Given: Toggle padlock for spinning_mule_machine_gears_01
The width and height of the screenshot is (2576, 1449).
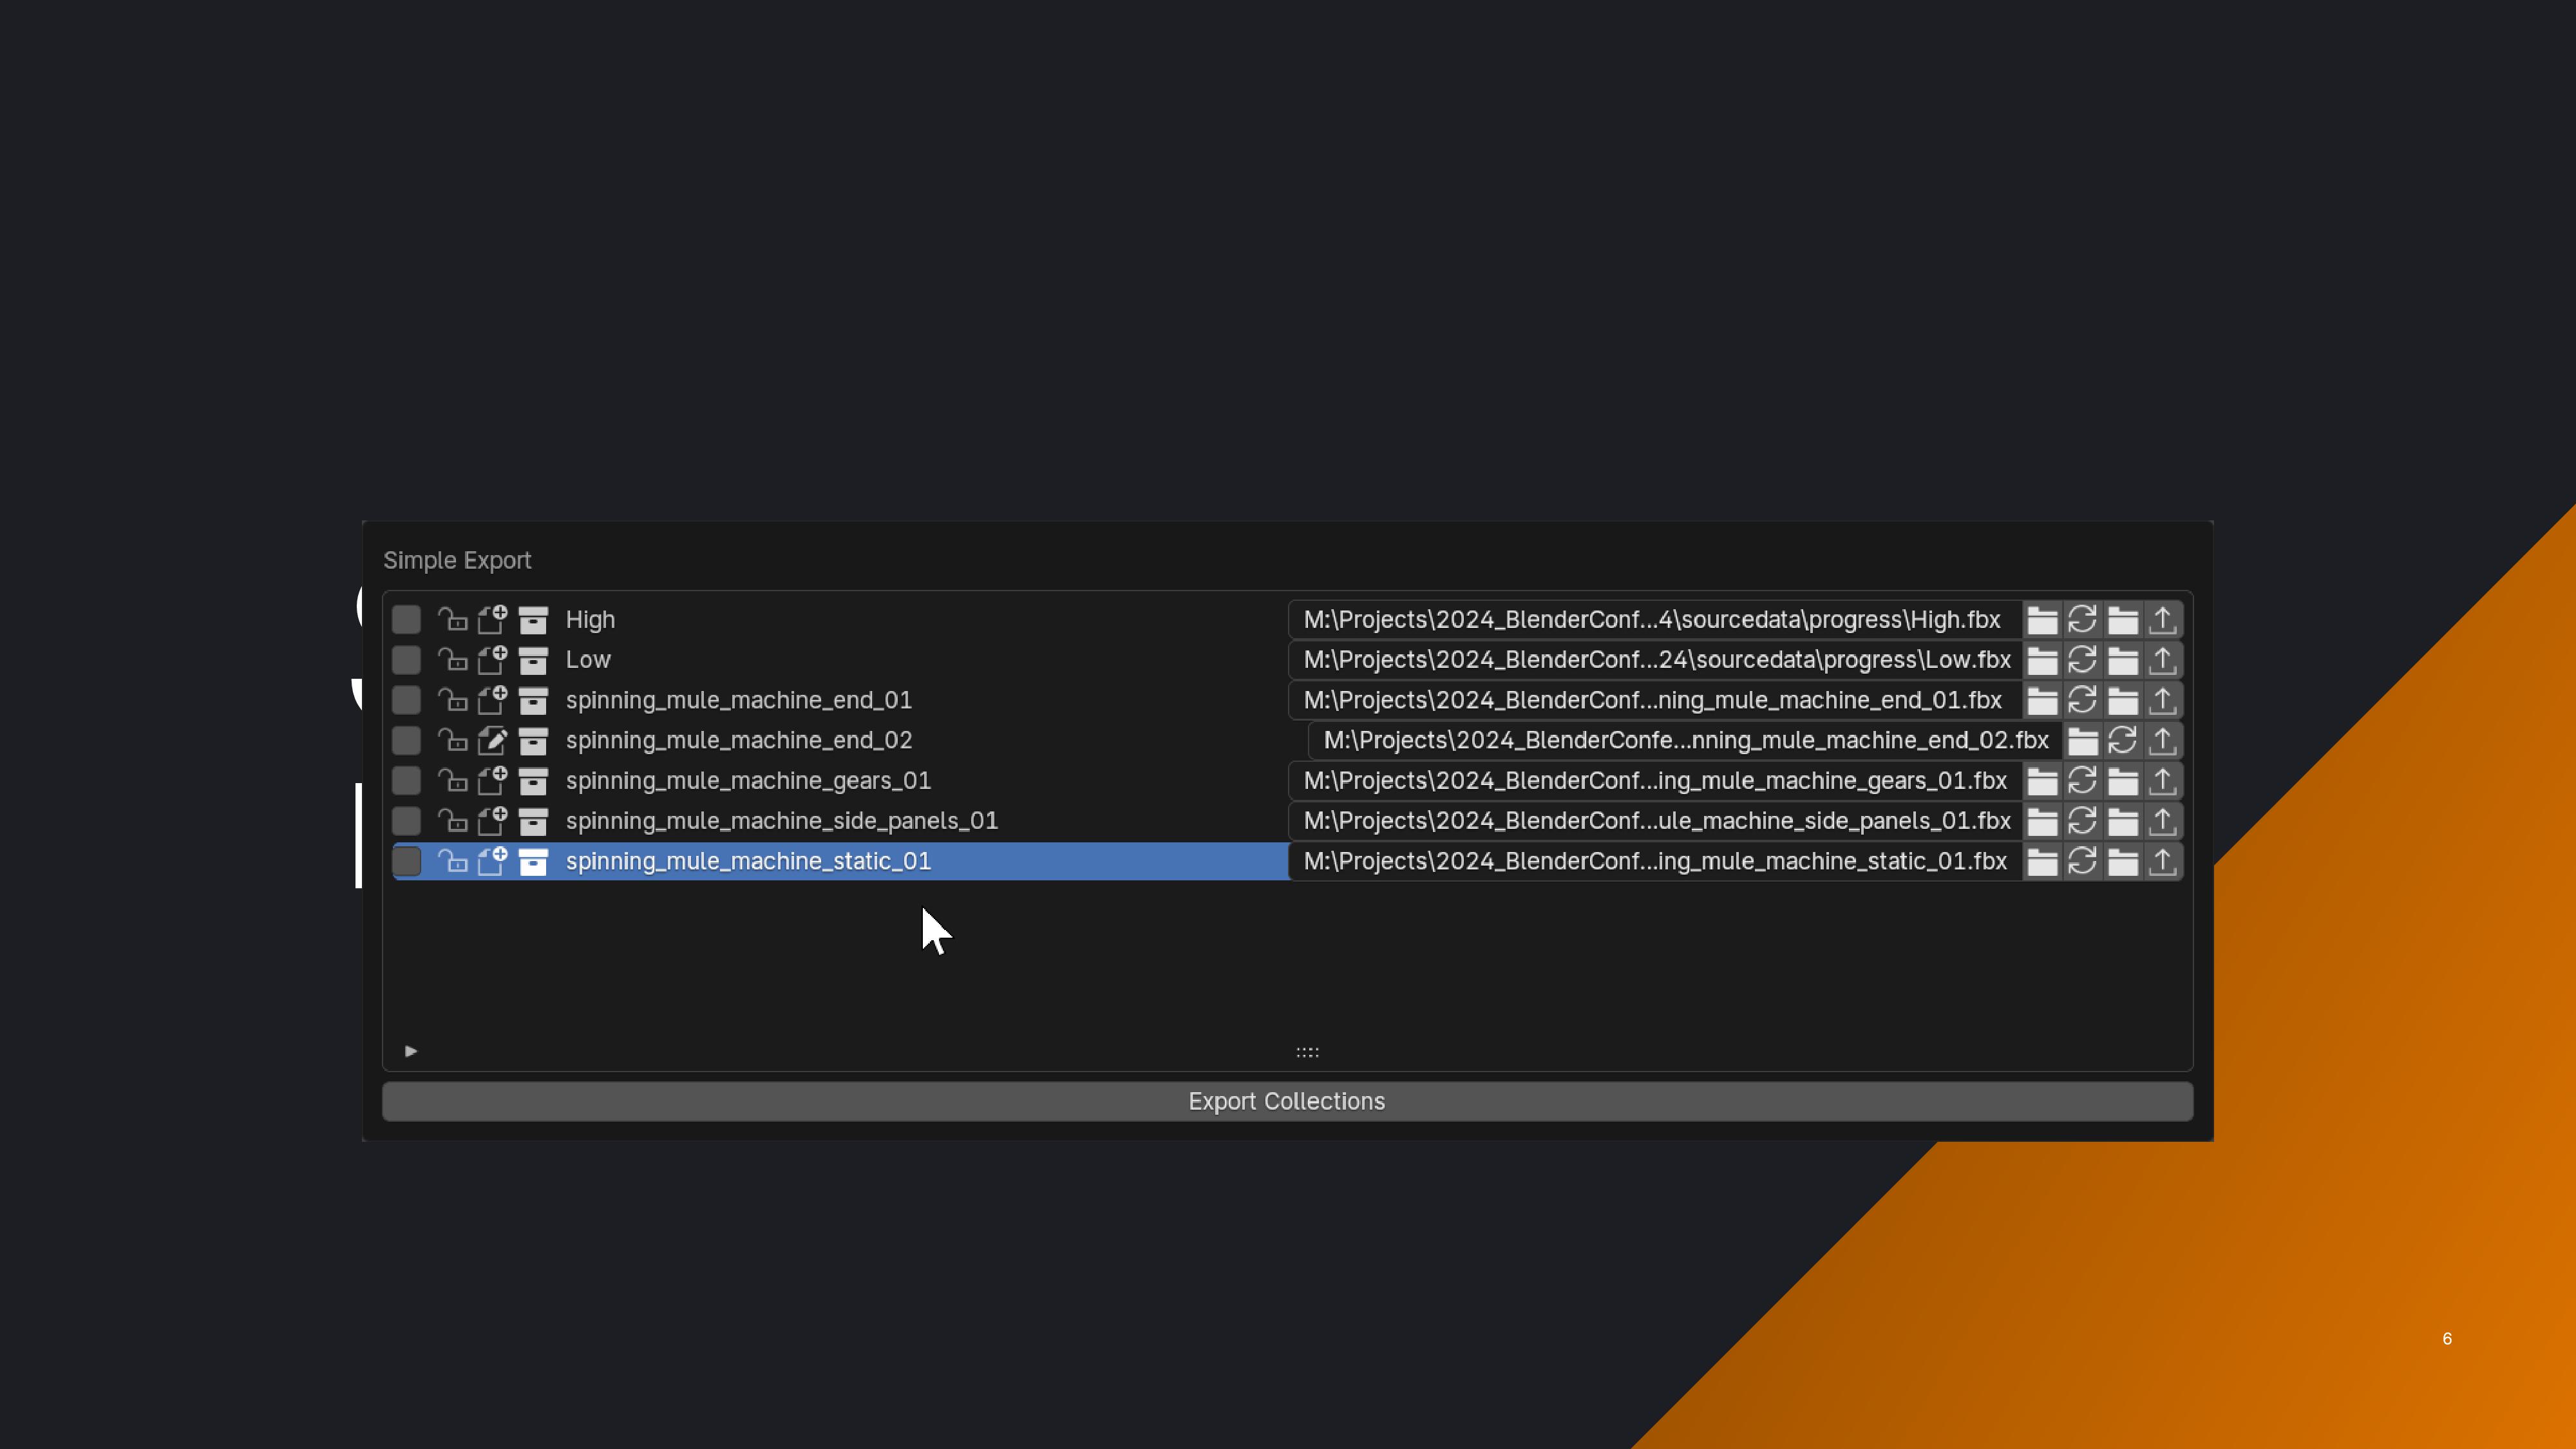Looking at the screenshot, I should pos(452,781).
